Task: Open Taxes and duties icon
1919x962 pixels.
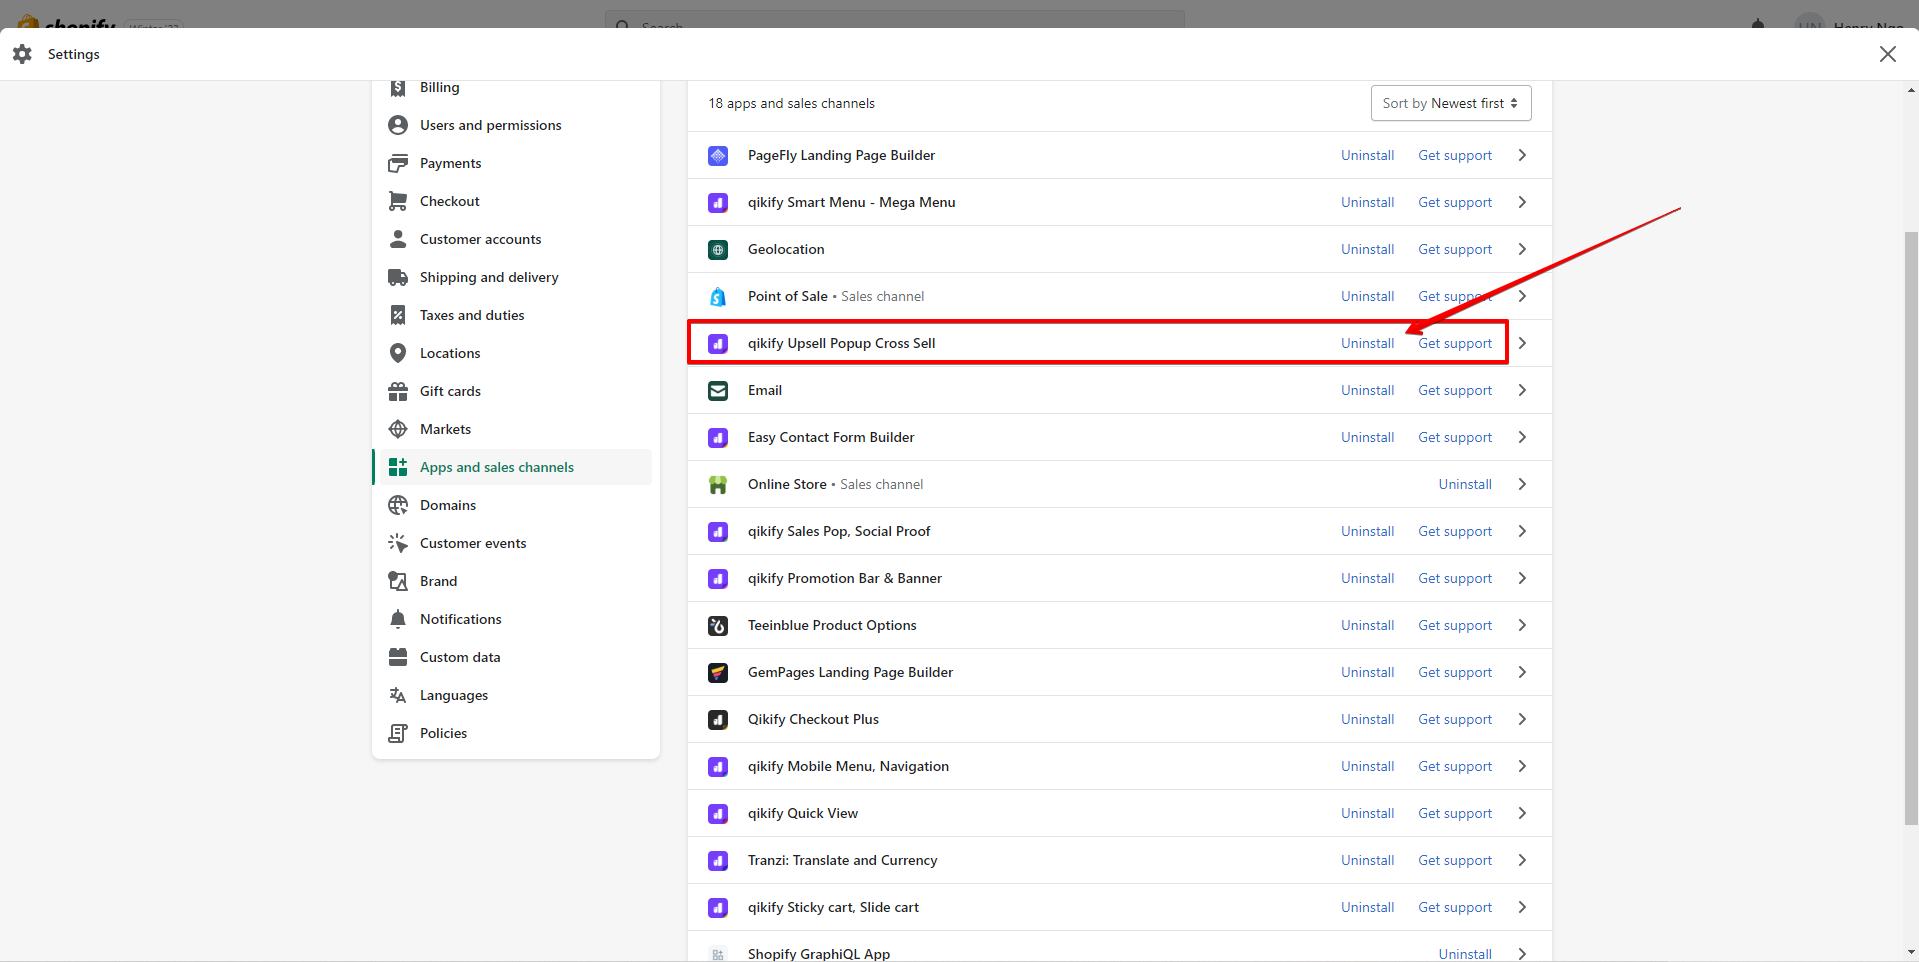Action: (398, 315)
